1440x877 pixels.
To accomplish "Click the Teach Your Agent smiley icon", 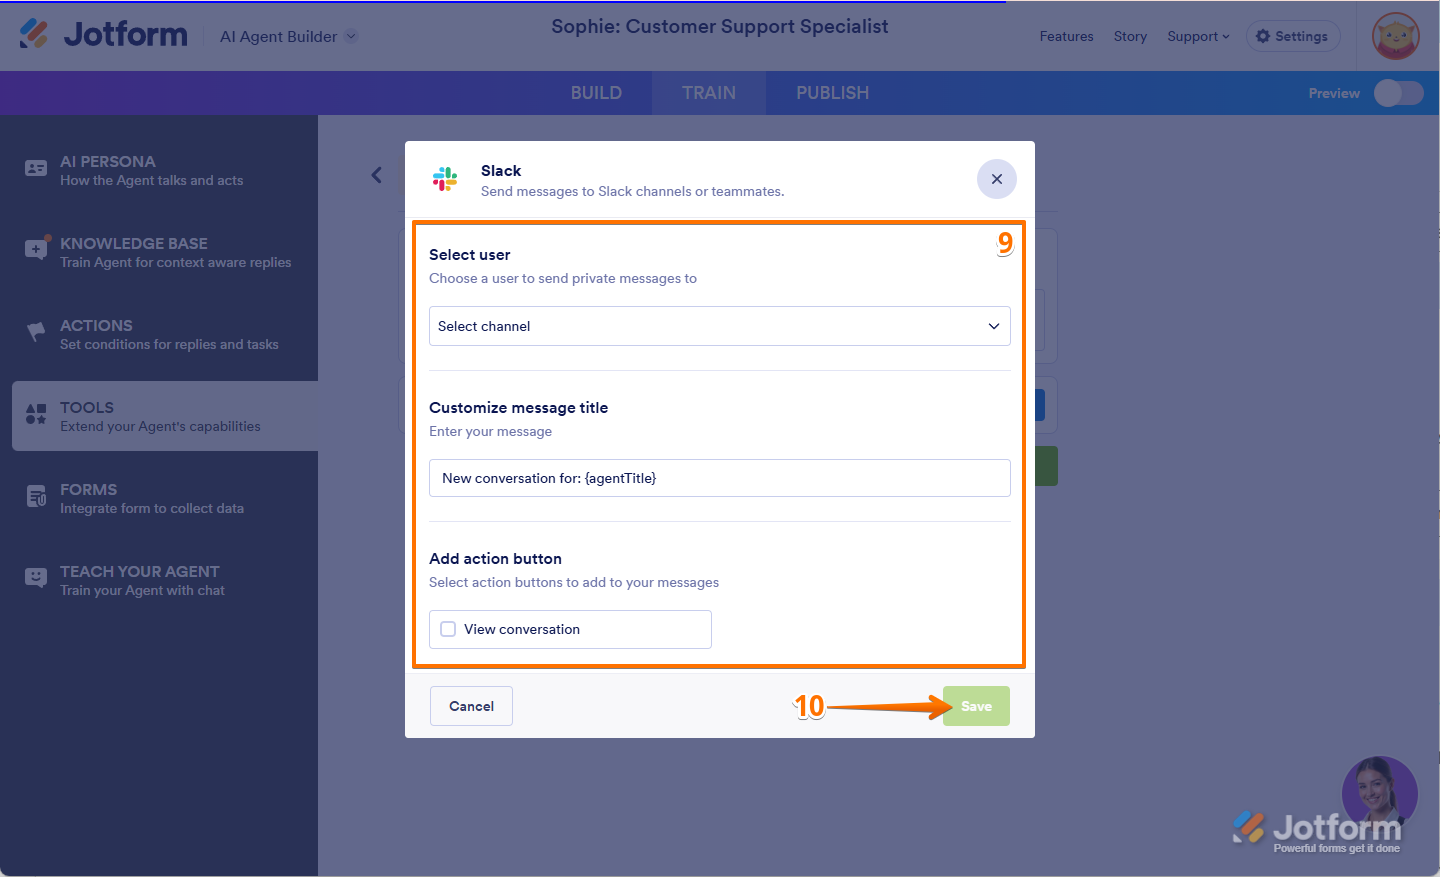I will click(x=36, y=578).
